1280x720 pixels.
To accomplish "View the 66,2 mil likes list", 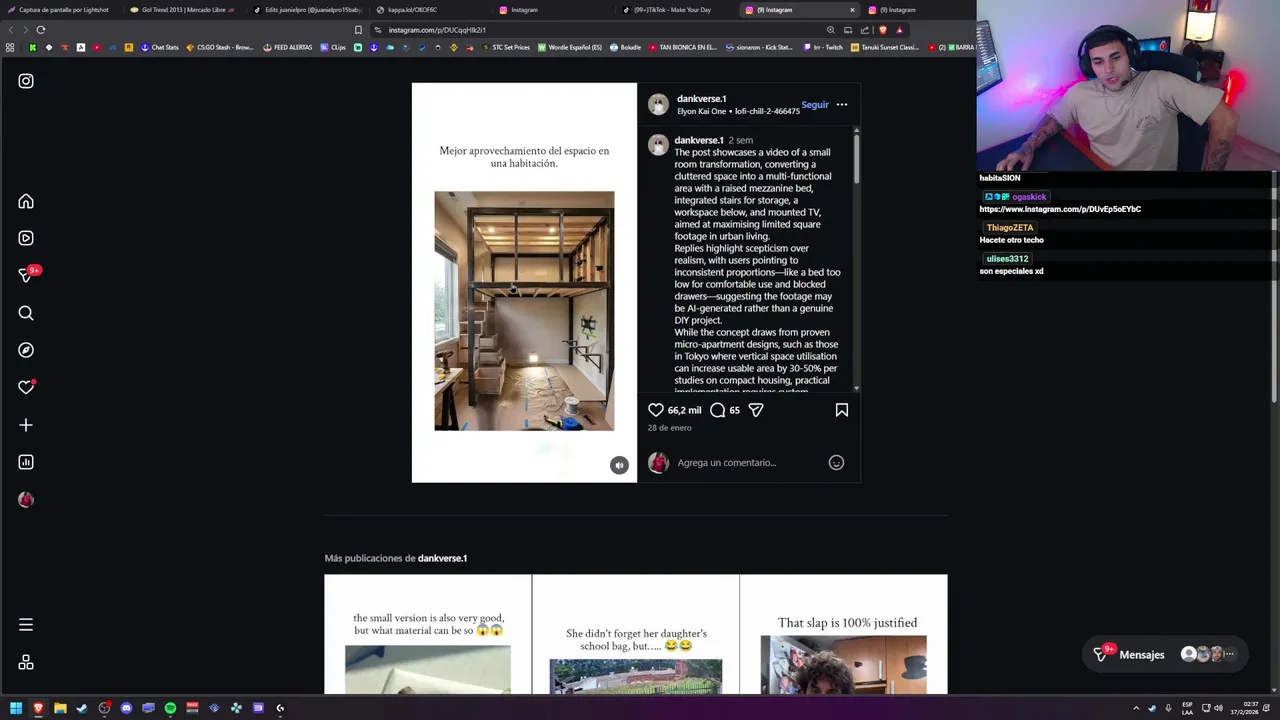I will click(x=685, y=410).
